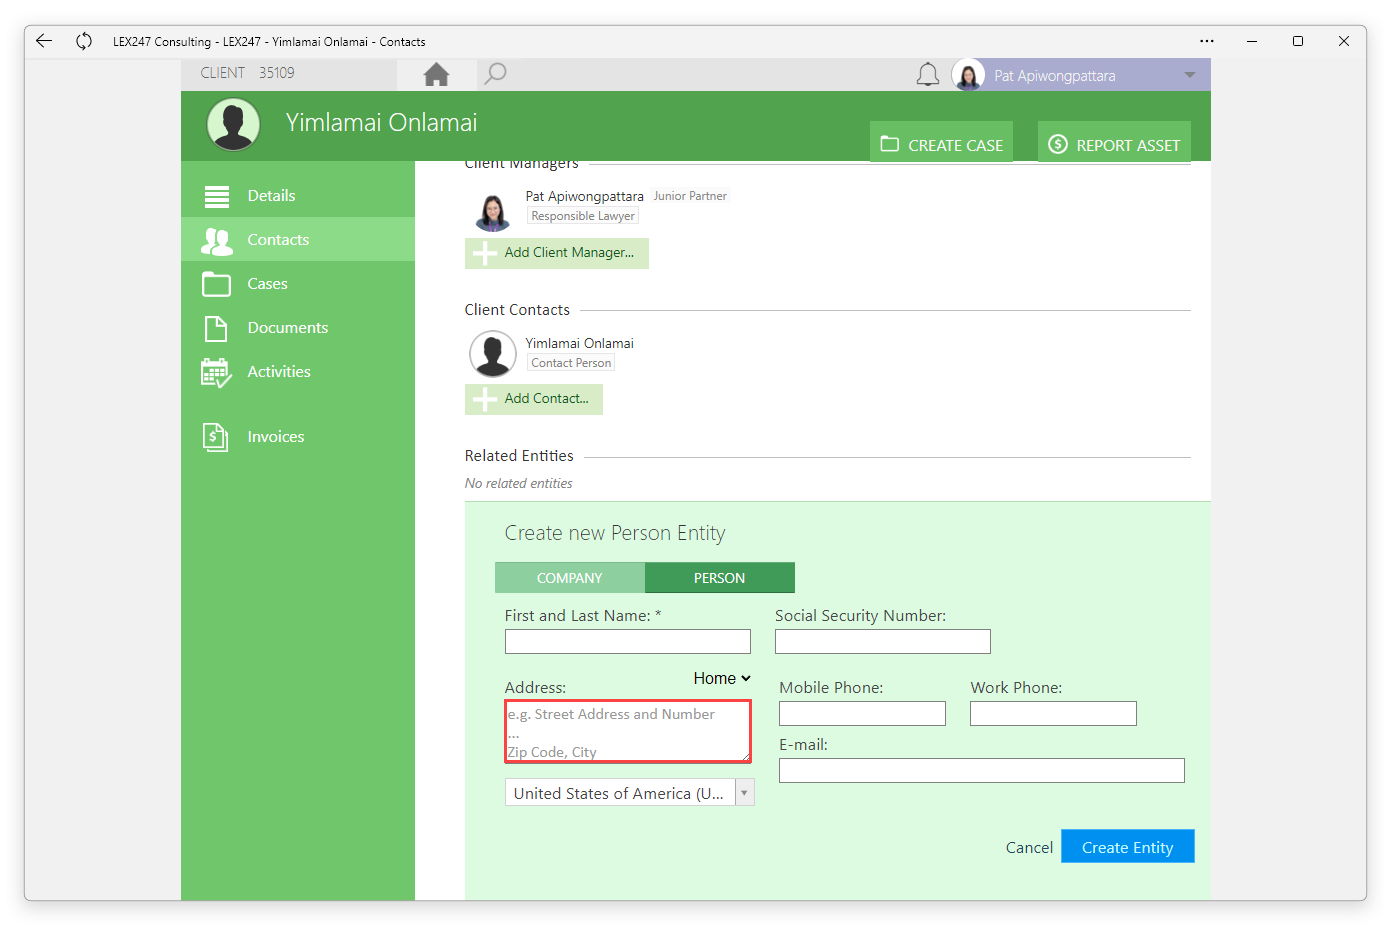Screen dimensions: 1390x925
Task: Click Add Contact
Action: point(534,399)
